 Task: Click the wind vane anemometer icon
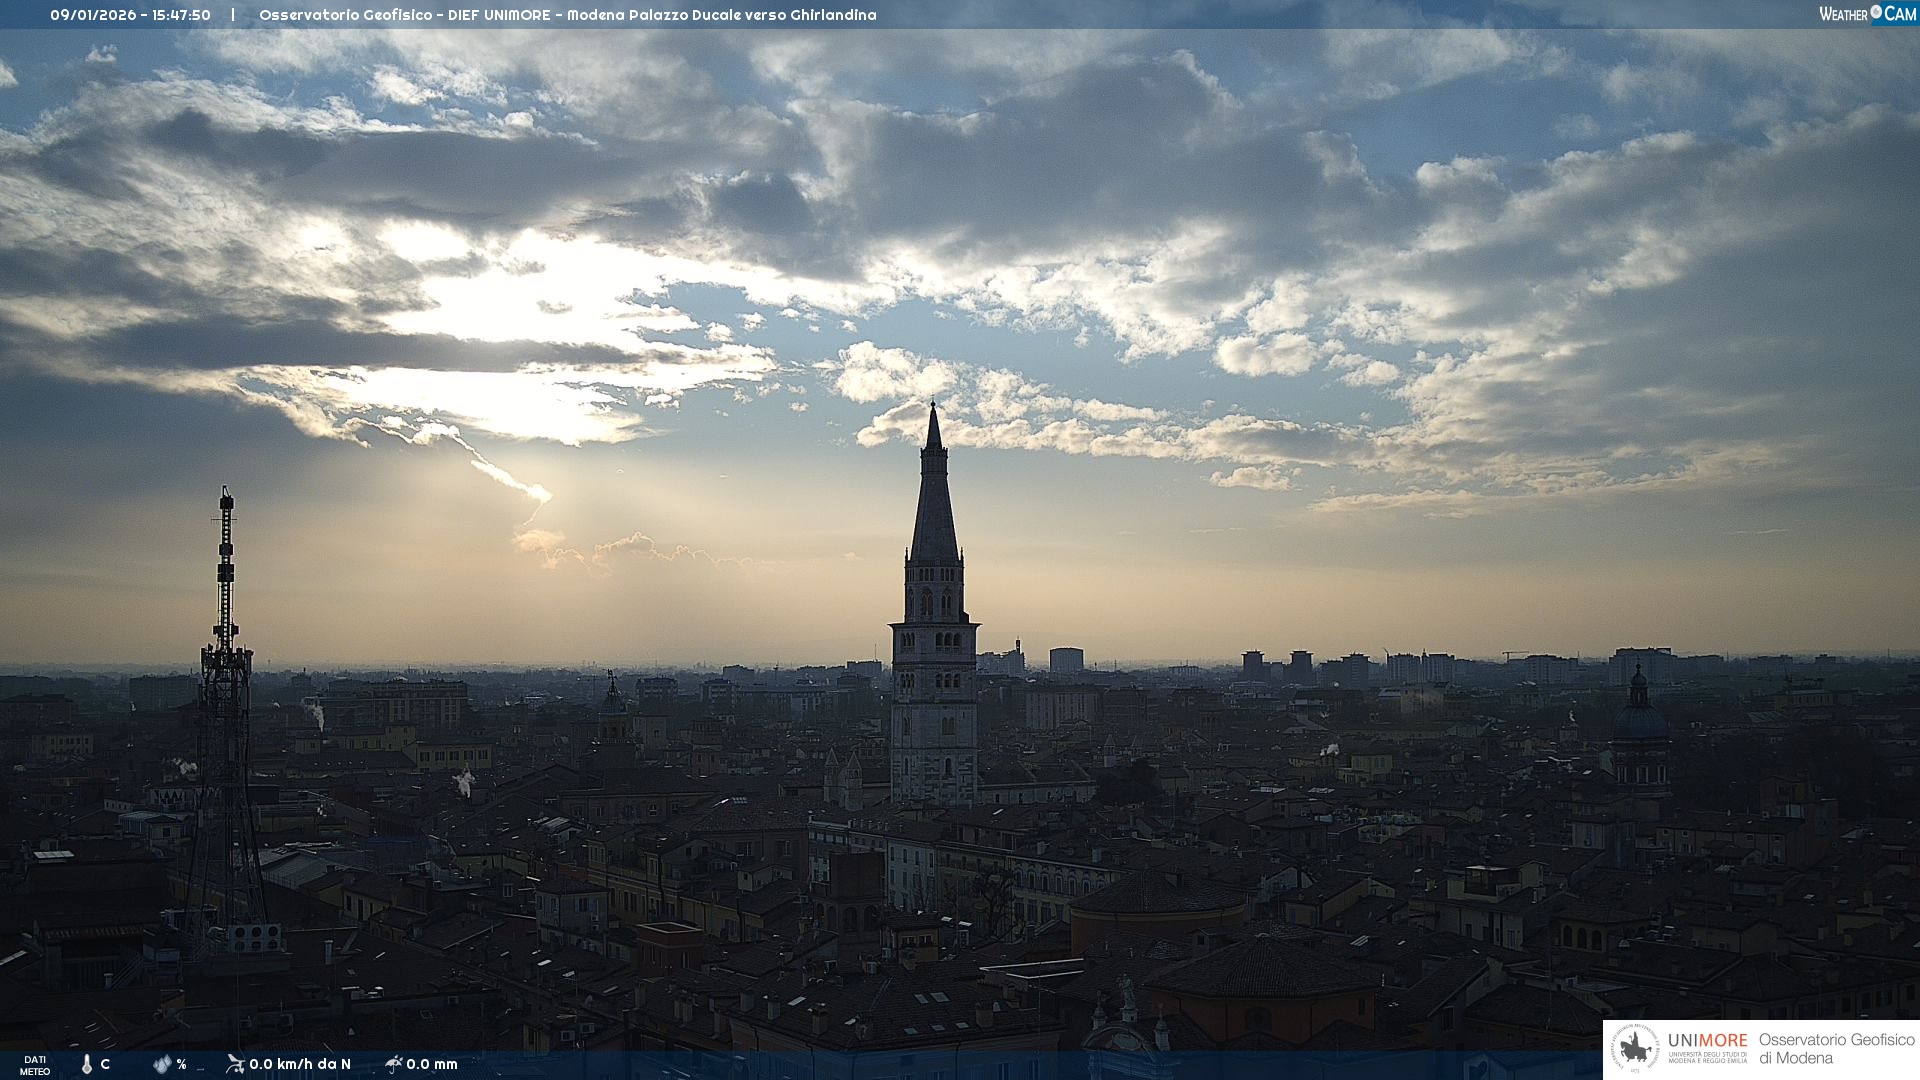coord(235,1064)
